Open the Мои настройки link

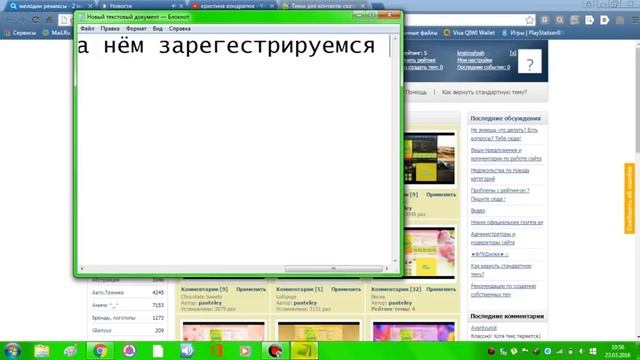pos(474,60)
